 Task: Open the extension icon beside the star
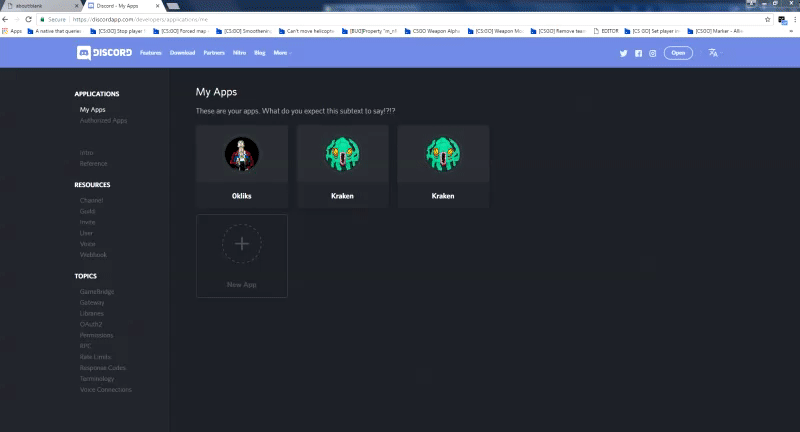[782, 20]
